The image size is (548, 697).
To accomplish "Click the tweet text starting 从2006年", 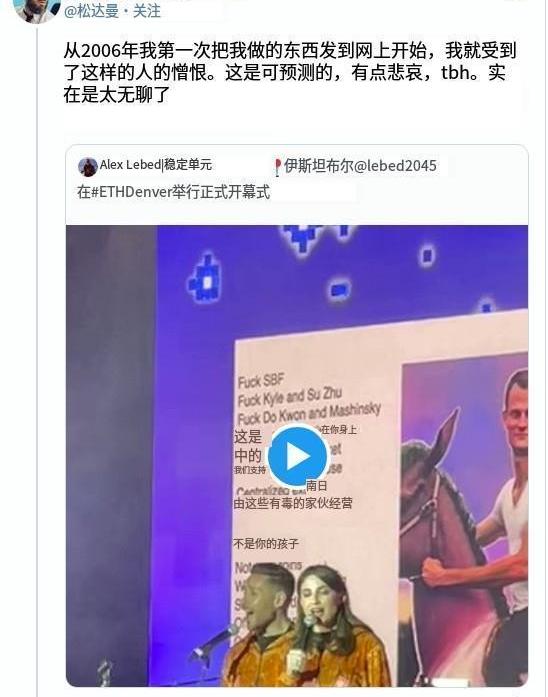I will click(x=289, y=72).
